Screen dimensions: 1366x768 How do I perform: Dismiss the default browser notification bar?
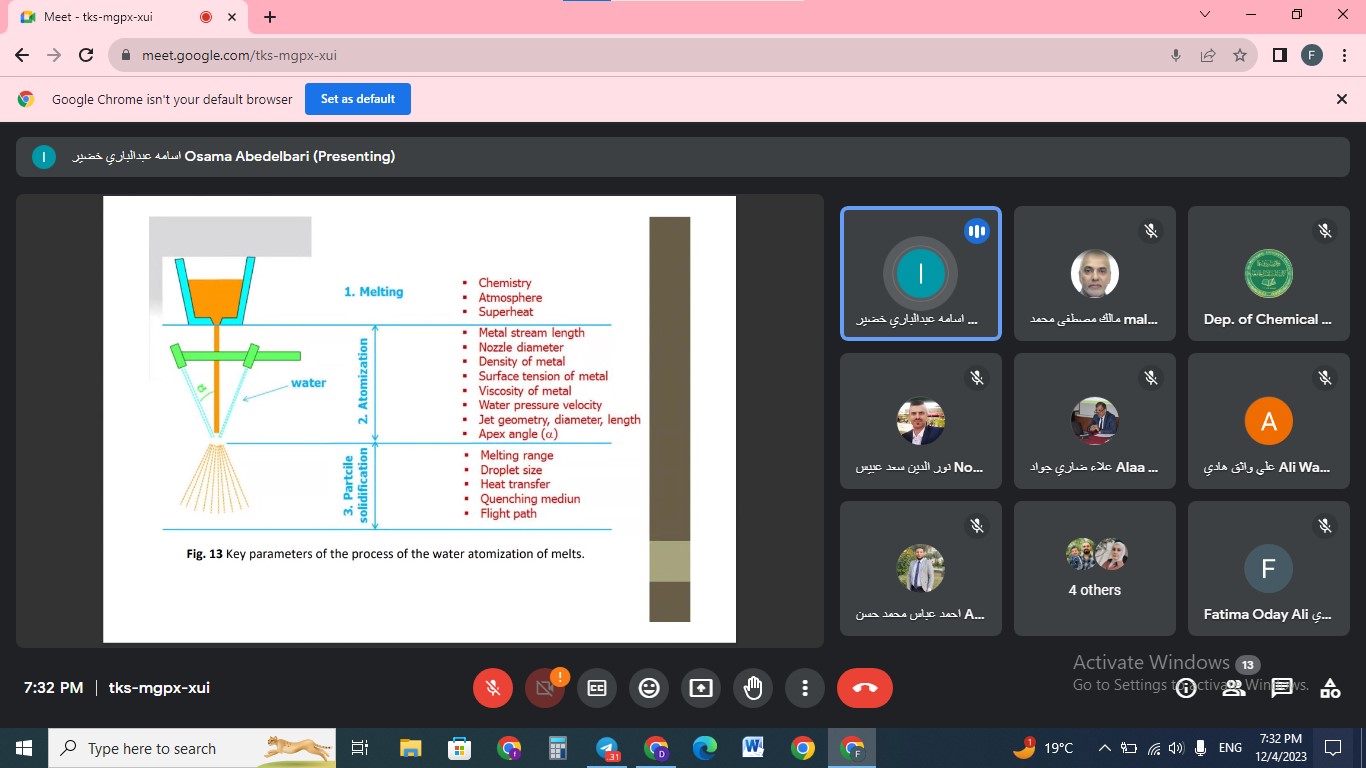[1342, 99]
